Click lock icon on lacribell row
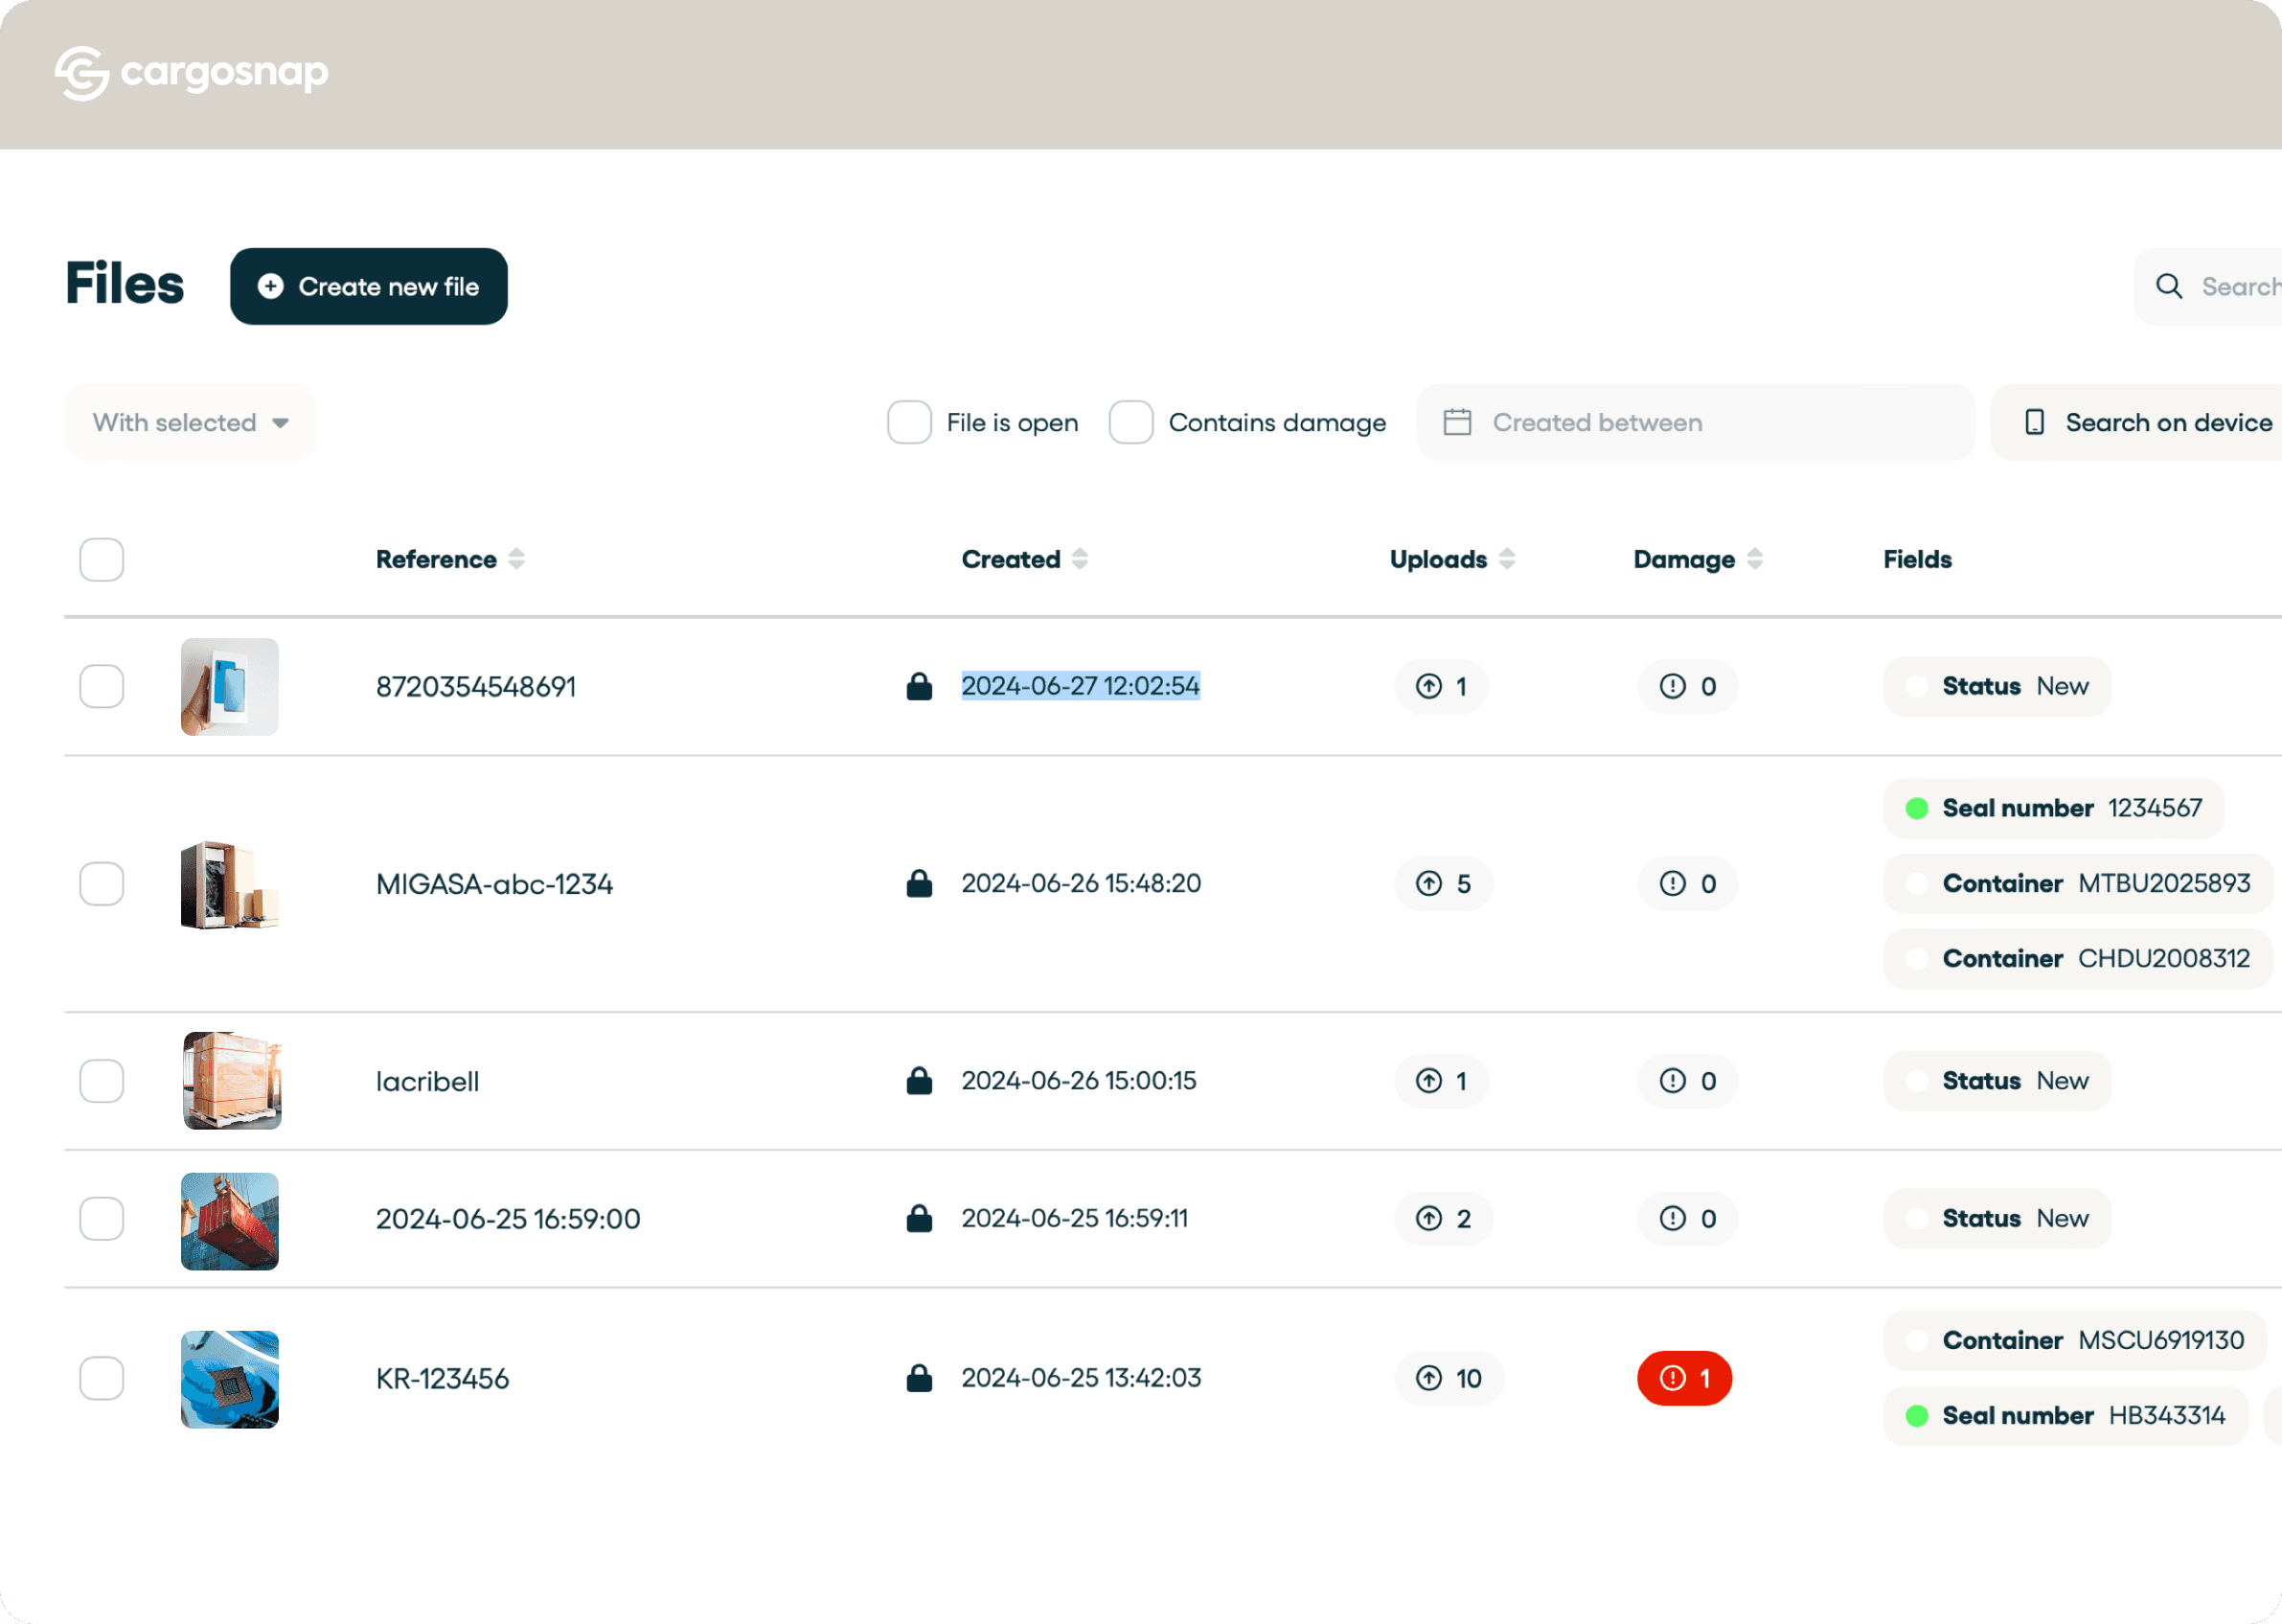 919,1081
